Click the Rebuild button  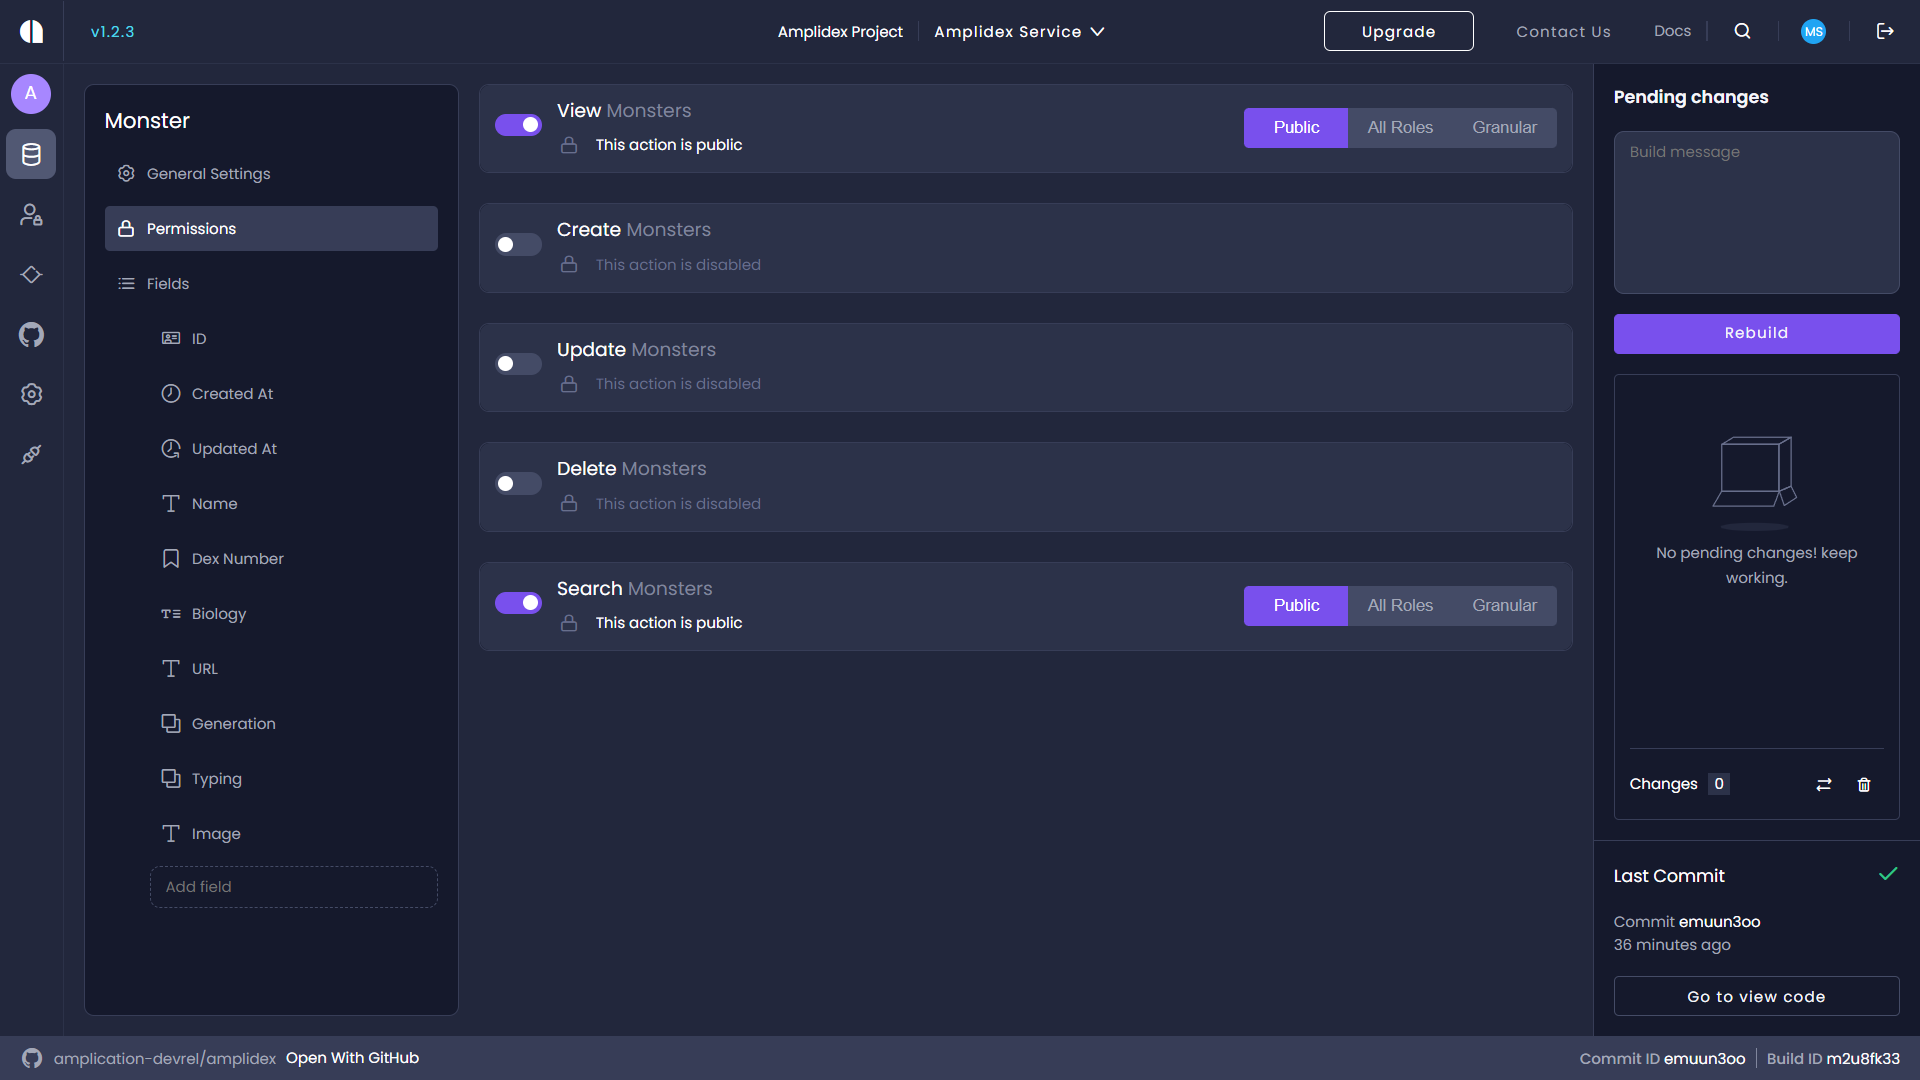point(1756,333)
